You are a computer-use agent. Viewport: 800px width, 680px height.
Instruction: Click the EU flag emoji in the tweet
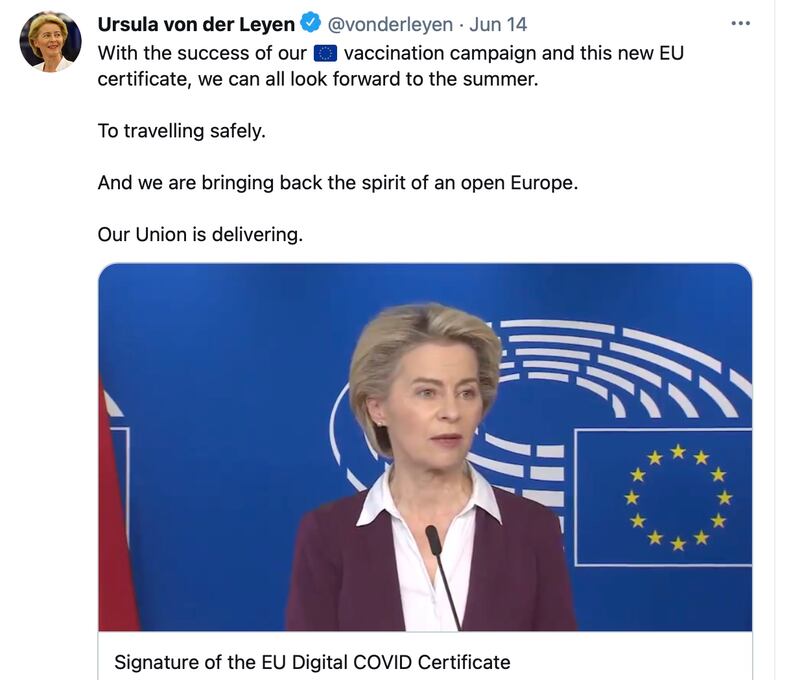[x=325, y=53]
